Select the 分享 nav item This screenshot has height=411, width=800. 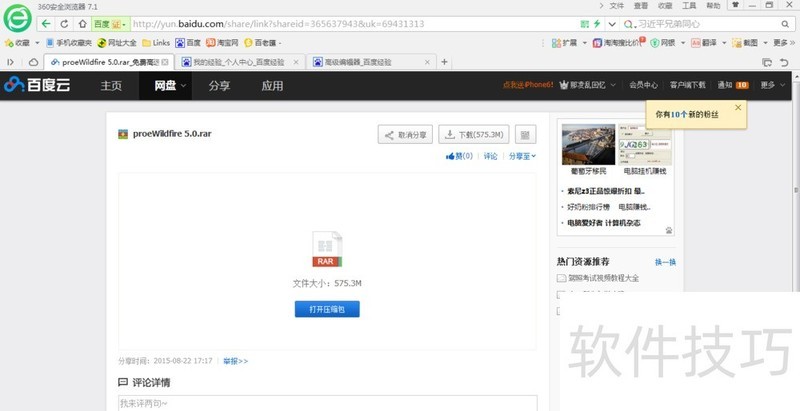click(x=219, y=86)
